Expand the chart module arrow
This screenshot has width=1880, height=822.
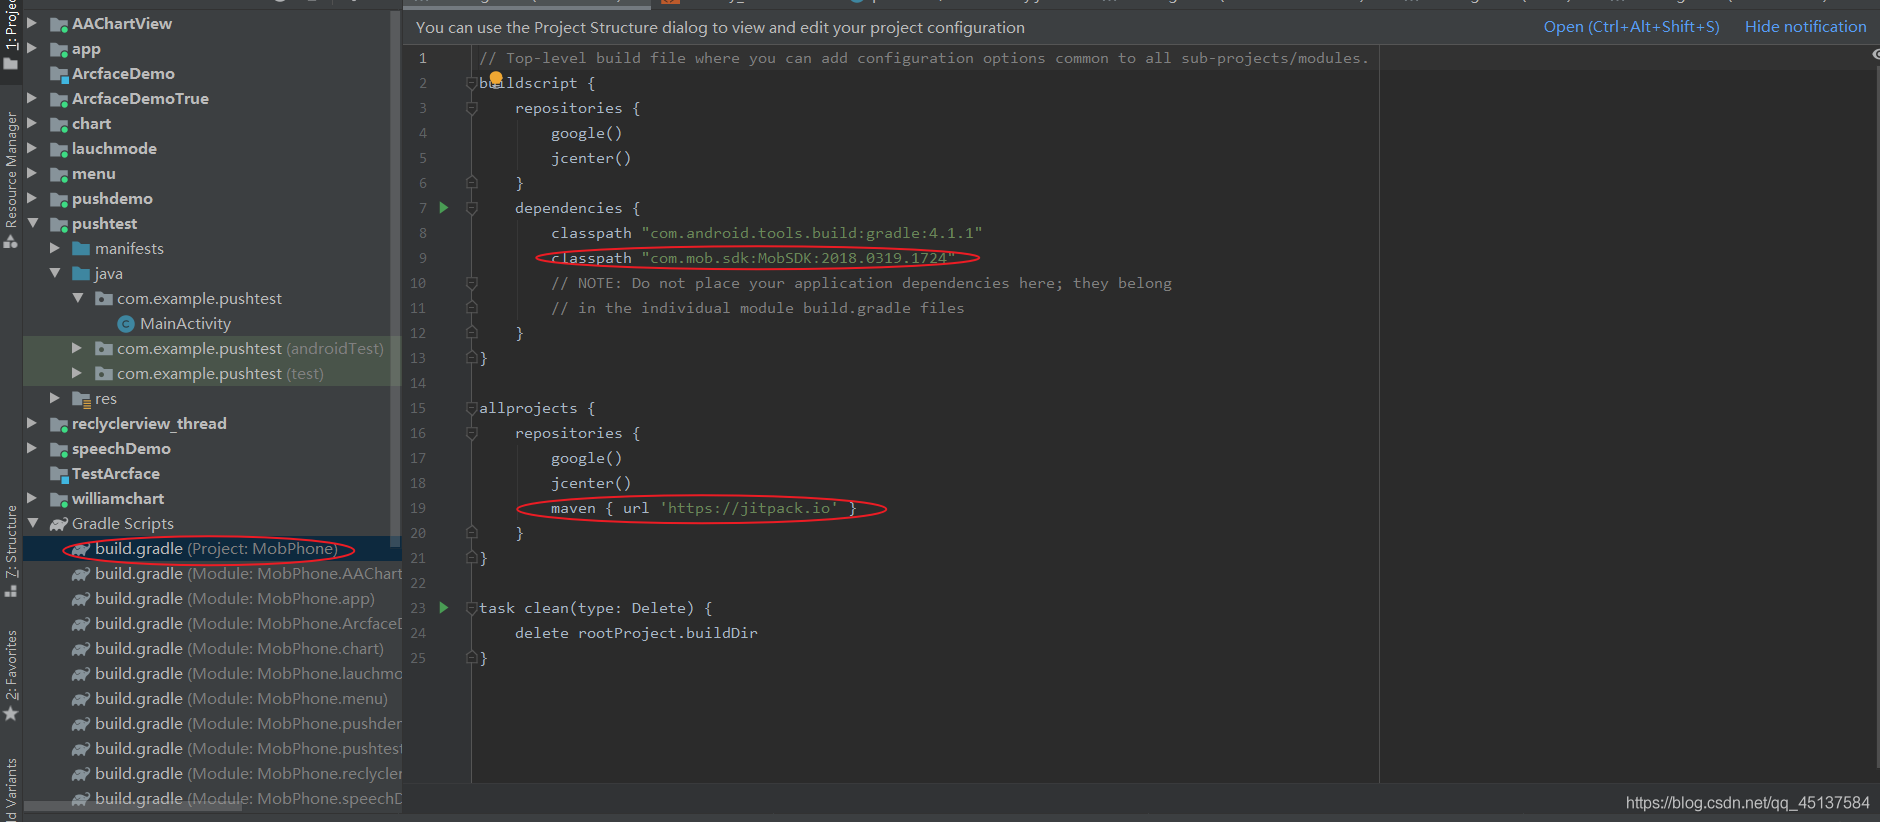32,122
